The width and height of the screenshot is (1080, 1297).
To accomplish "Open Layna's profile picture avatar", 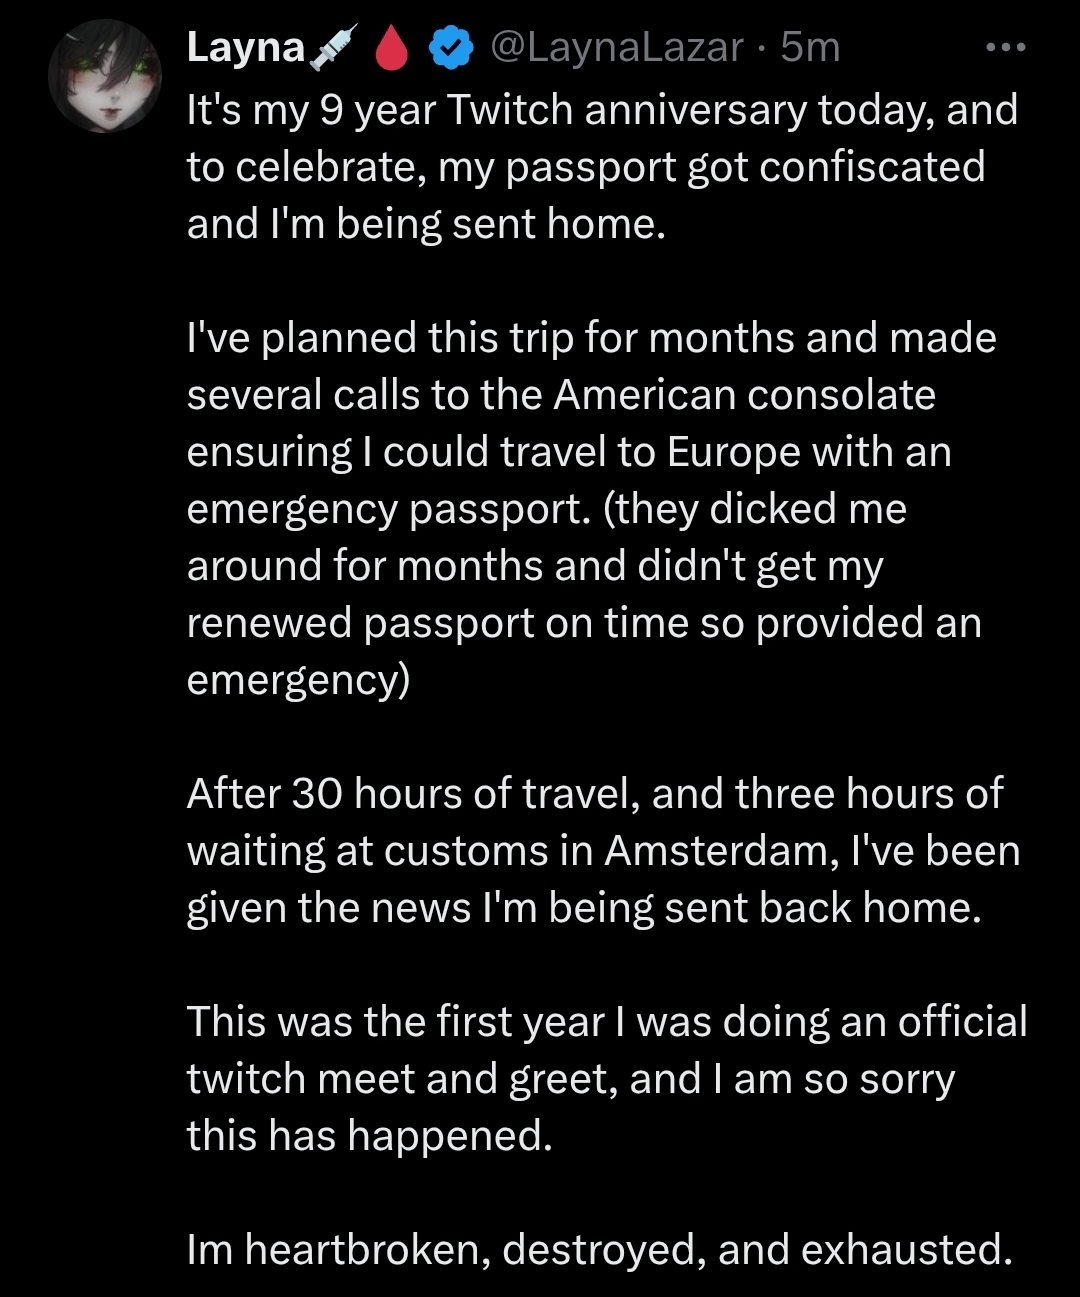I will coord(105,76).
